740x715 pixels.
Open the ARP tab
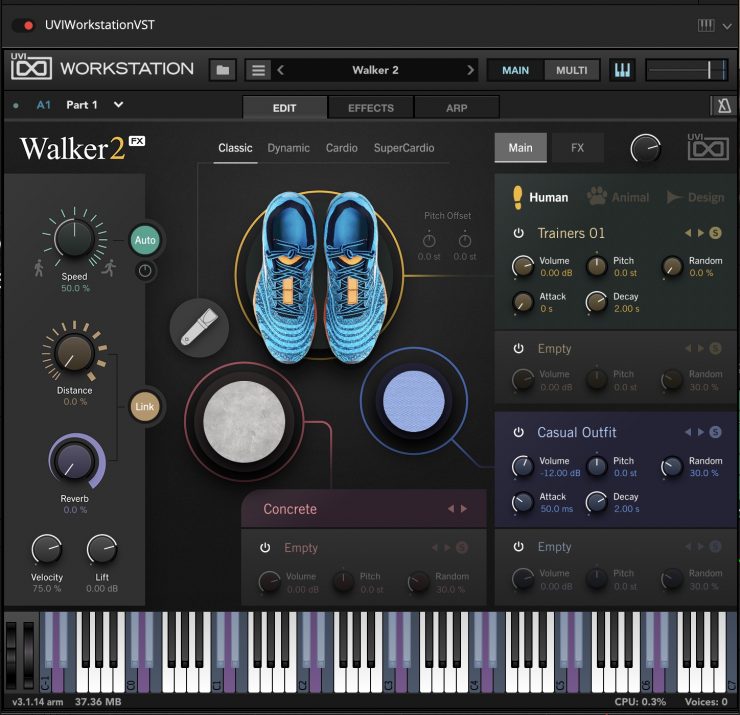(x=456, y=107)
